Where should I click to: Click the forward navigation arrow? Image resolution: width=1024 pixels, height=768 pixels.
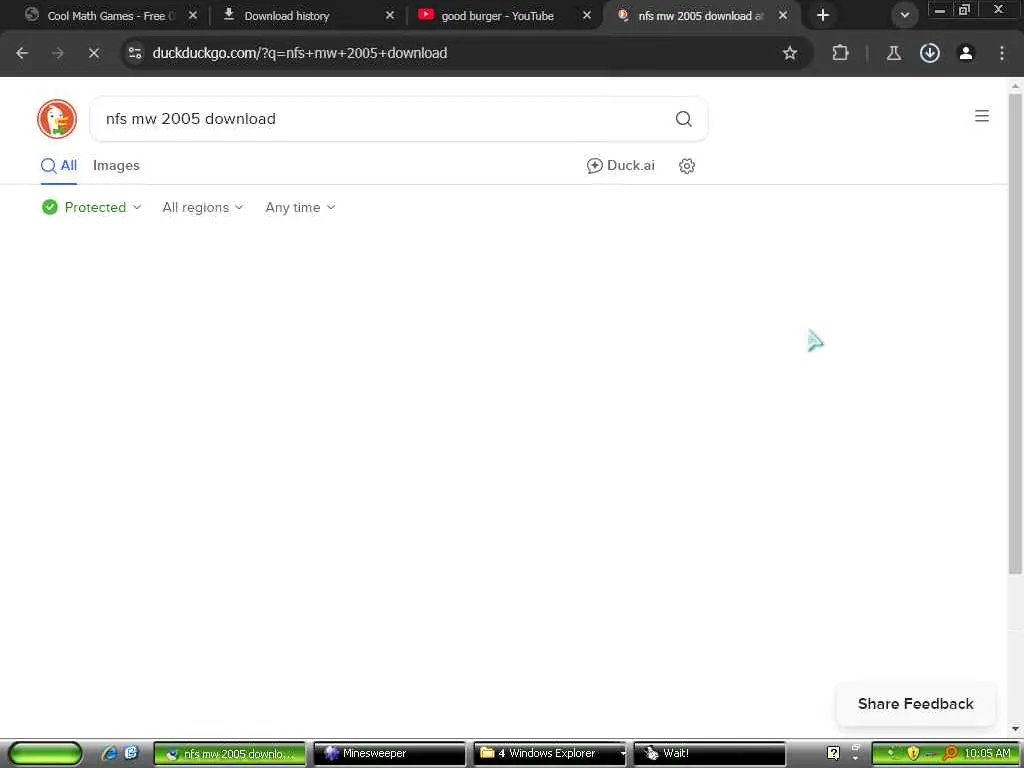[58, 54]
